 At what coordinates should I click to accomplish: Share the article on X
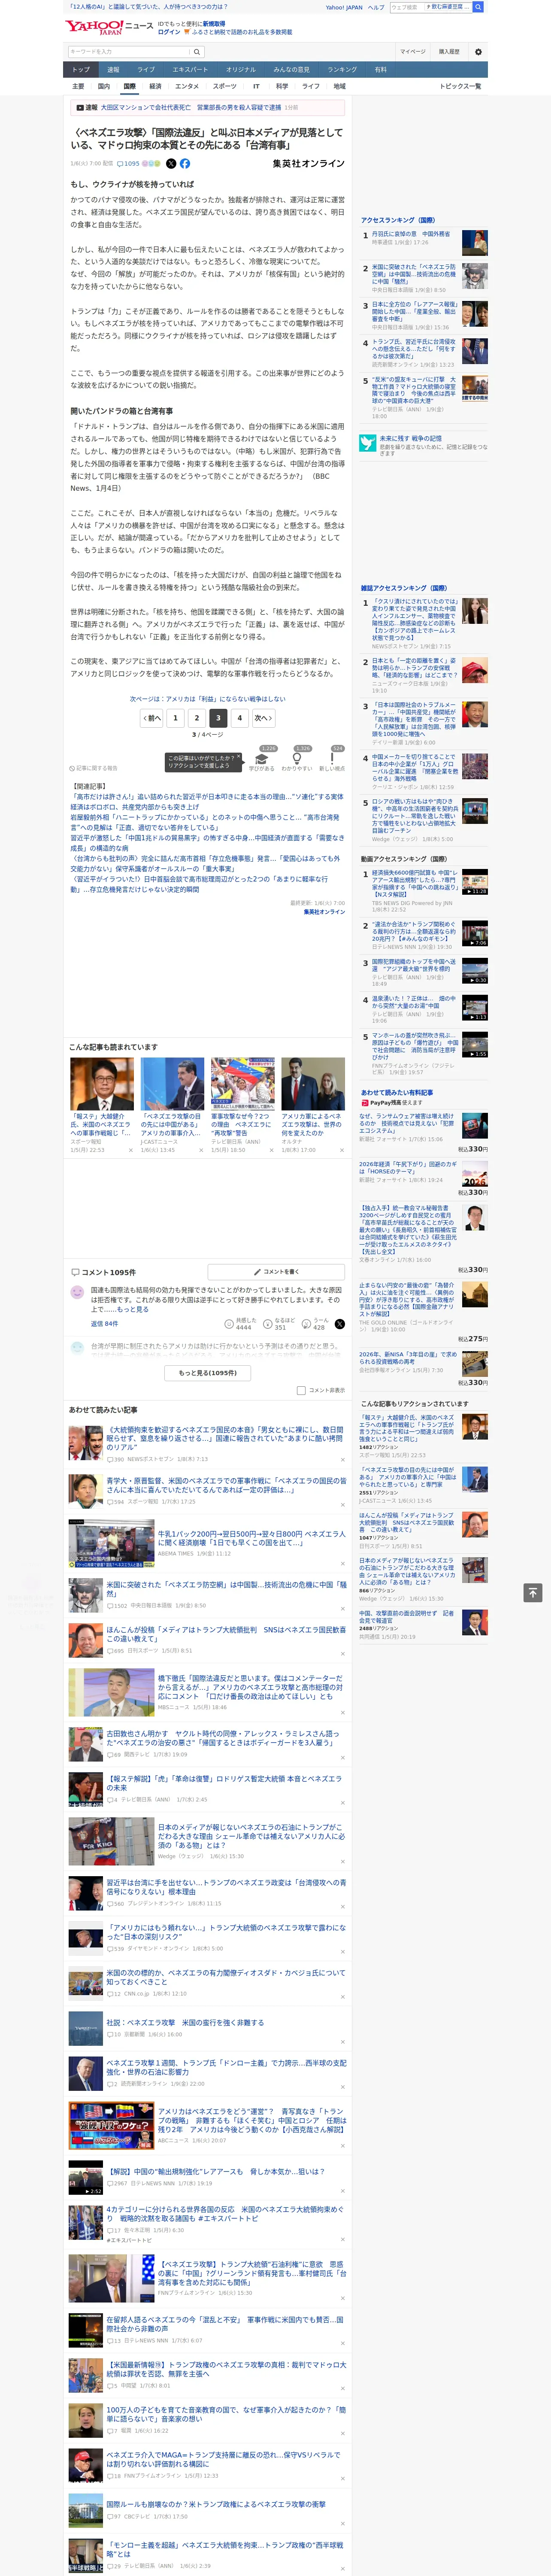pos(171,163)
